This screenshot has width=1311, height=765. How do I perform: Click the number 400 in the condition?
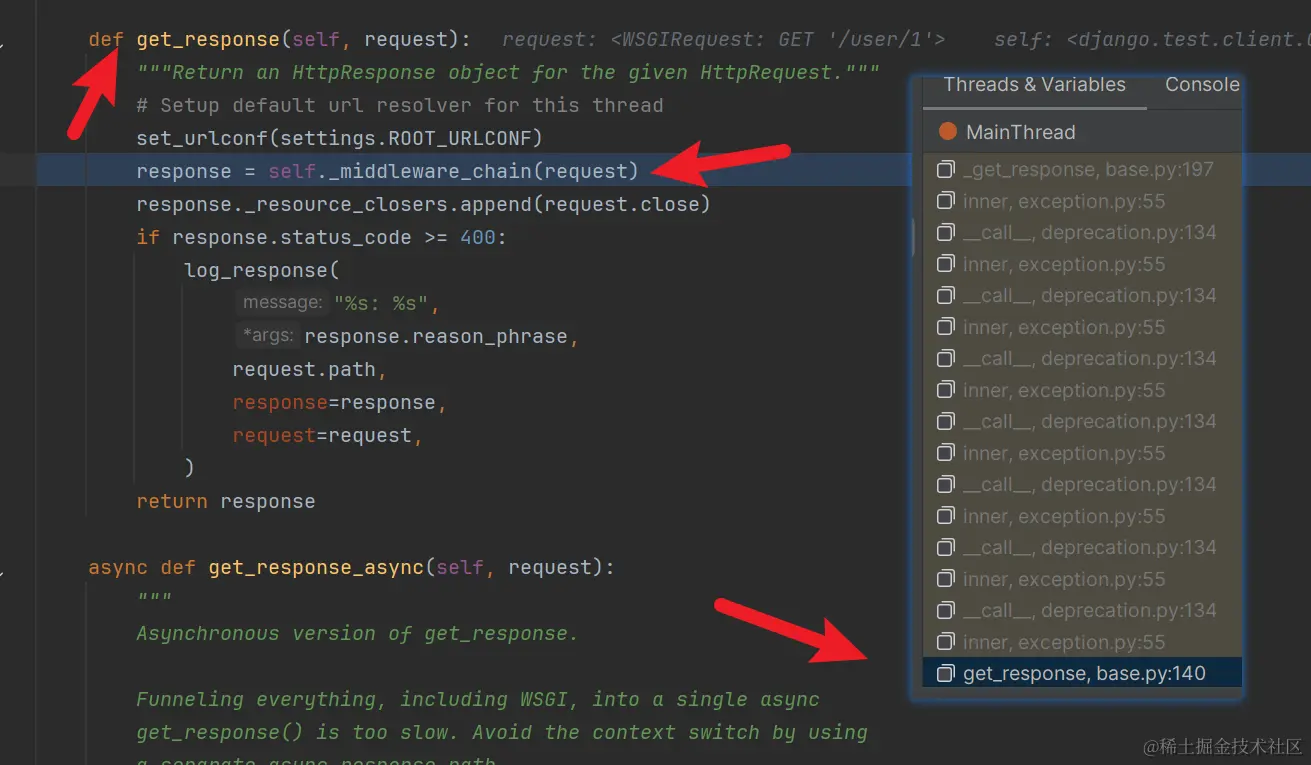click(478, 237)
